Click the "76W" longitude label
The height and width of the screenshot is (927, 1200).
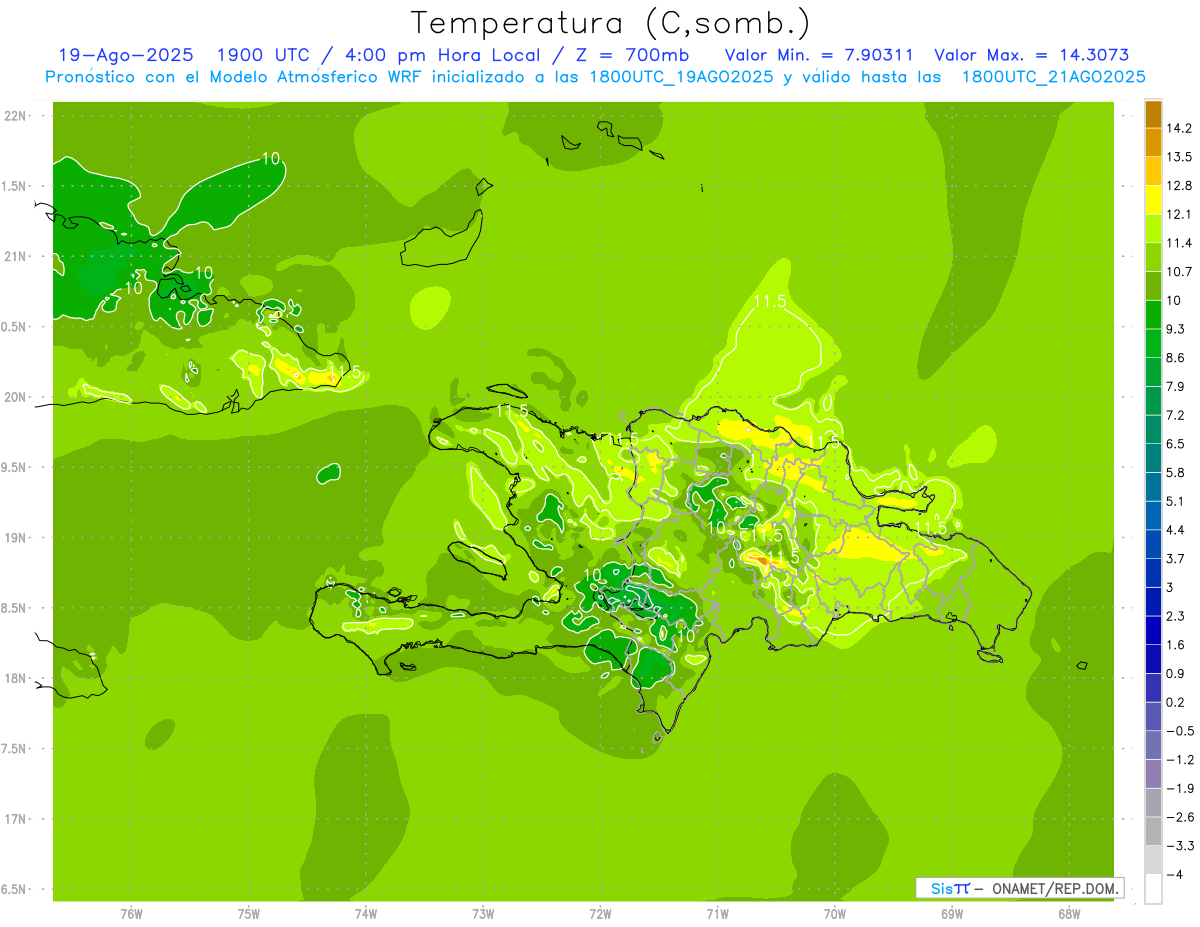pos(131,914)
